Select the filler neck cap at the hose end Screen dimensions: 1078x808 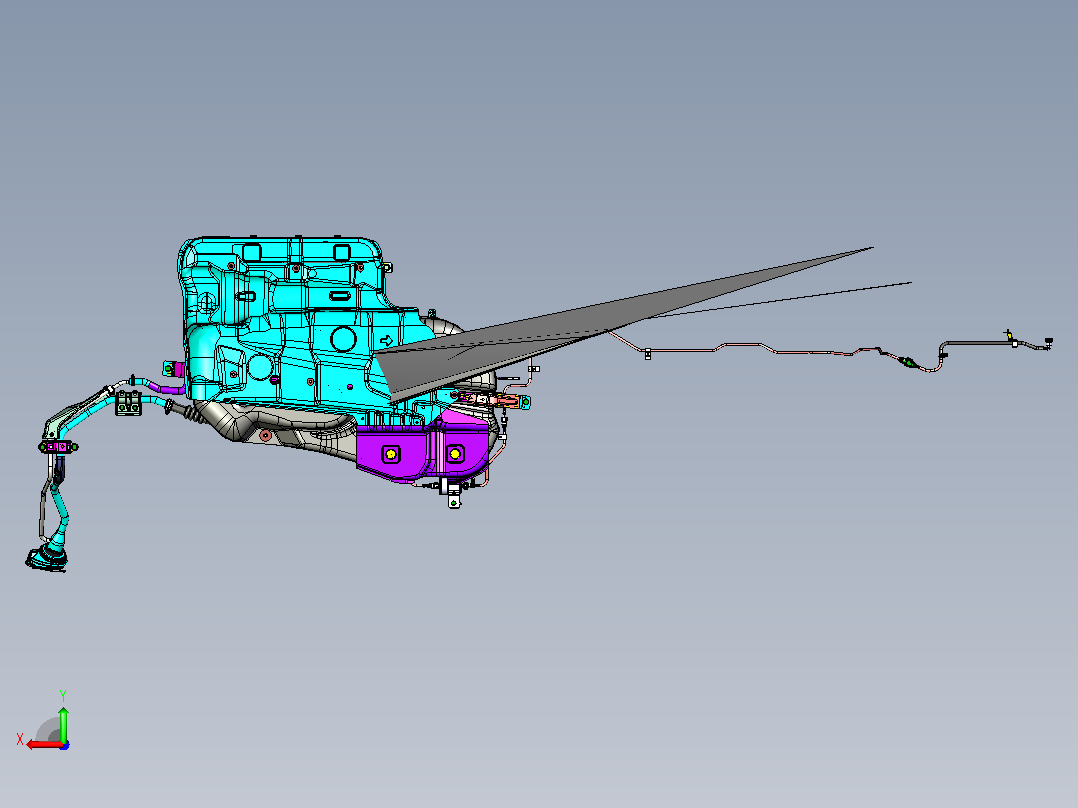pyautogui.click(x=46, y=558)
